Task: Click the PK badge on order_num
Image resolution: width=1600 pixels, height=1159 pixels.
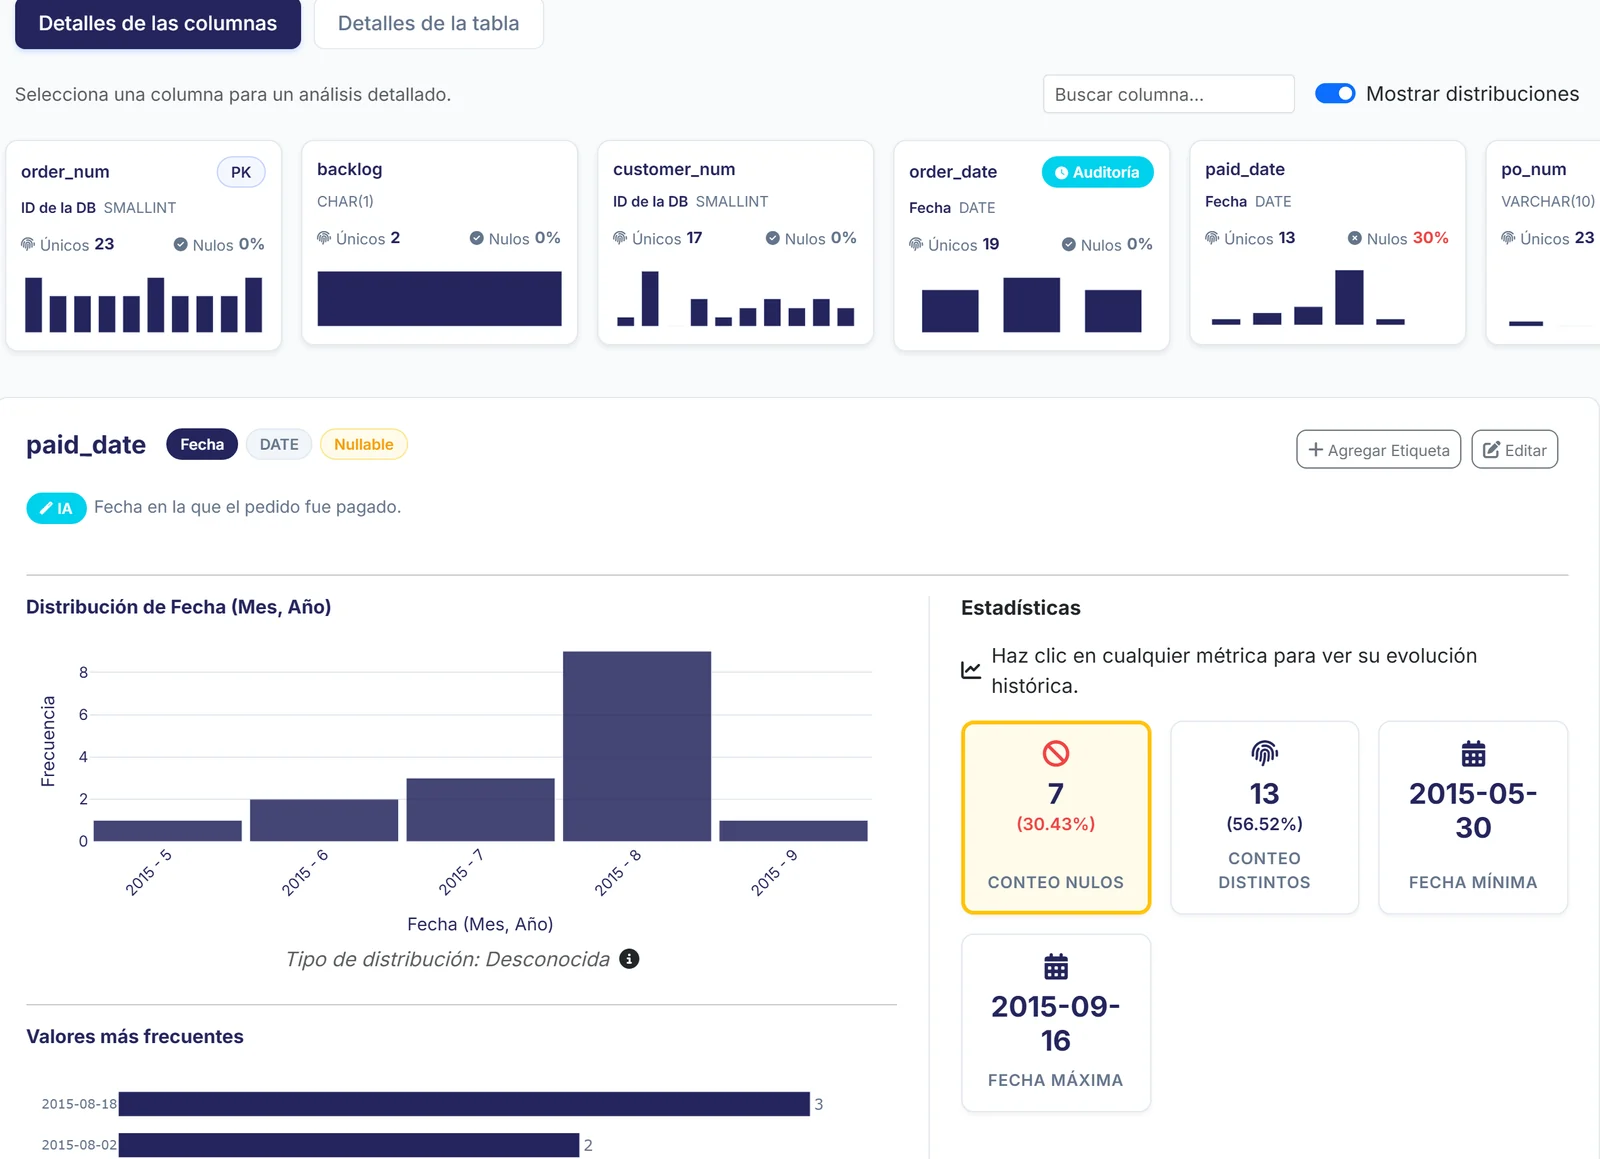Action: coord(241,172)
